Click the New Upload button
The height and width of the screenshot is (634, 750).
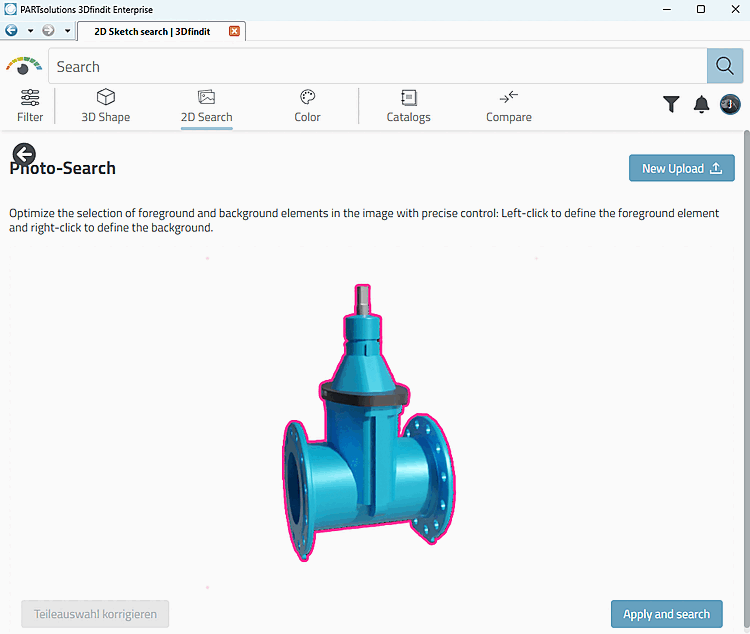click(682, 168)
